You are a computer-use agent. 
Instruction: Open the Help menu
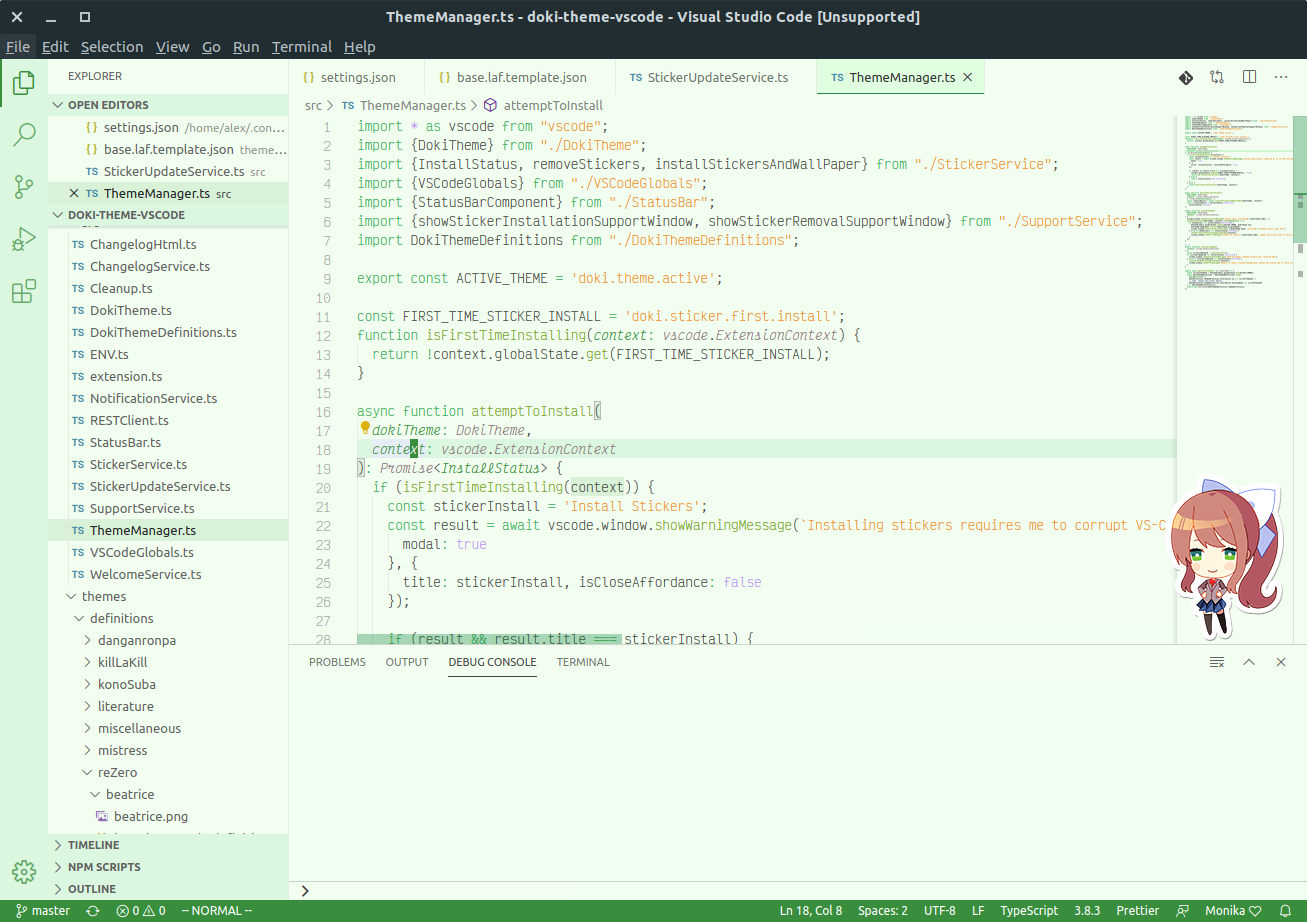pyautogui.click(x=360, y=46)
